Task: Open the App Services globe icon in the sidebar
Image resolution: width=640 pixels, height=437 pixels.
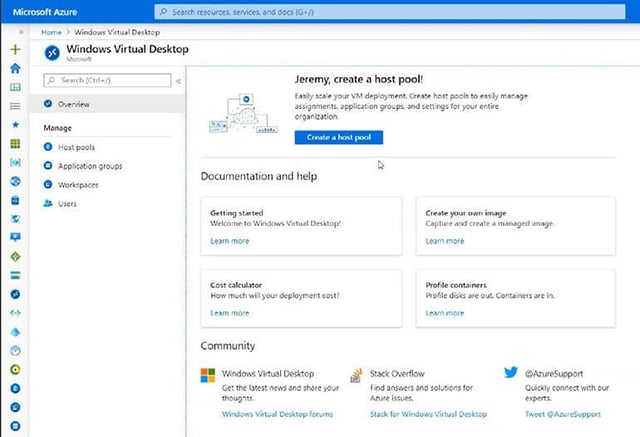Action: pyautogui.click(x=15, y=181)
